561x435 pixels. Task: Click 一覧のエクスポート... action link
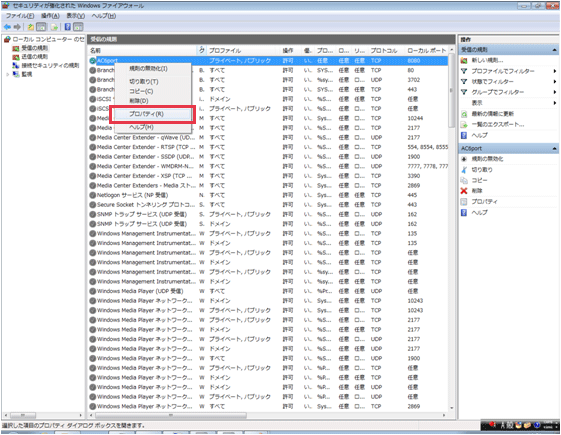(x=498, y=124)
